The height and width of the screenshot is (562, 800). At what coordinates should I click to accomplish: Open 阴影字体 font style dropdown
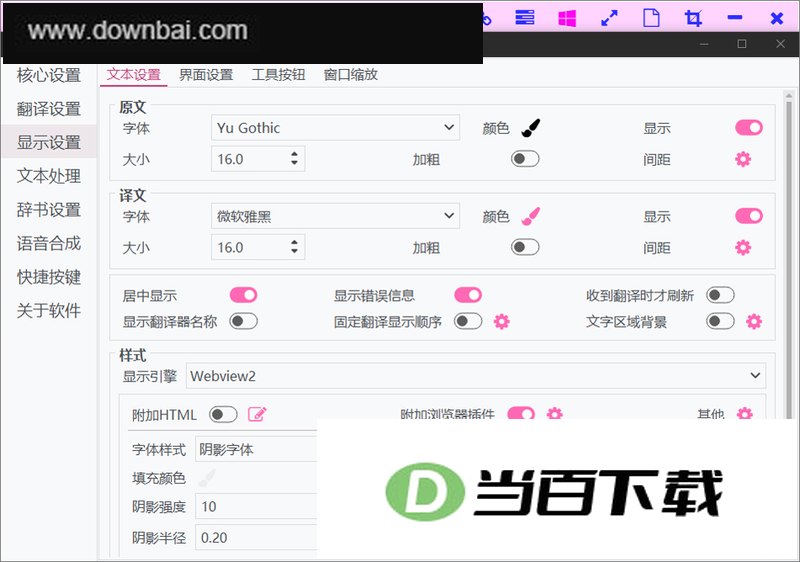click(256, 449)
